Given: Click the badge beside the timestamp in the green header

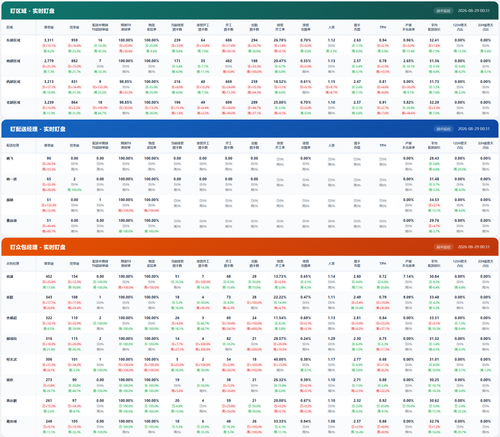Looking at the screenshot, I should tap(443, 11).
